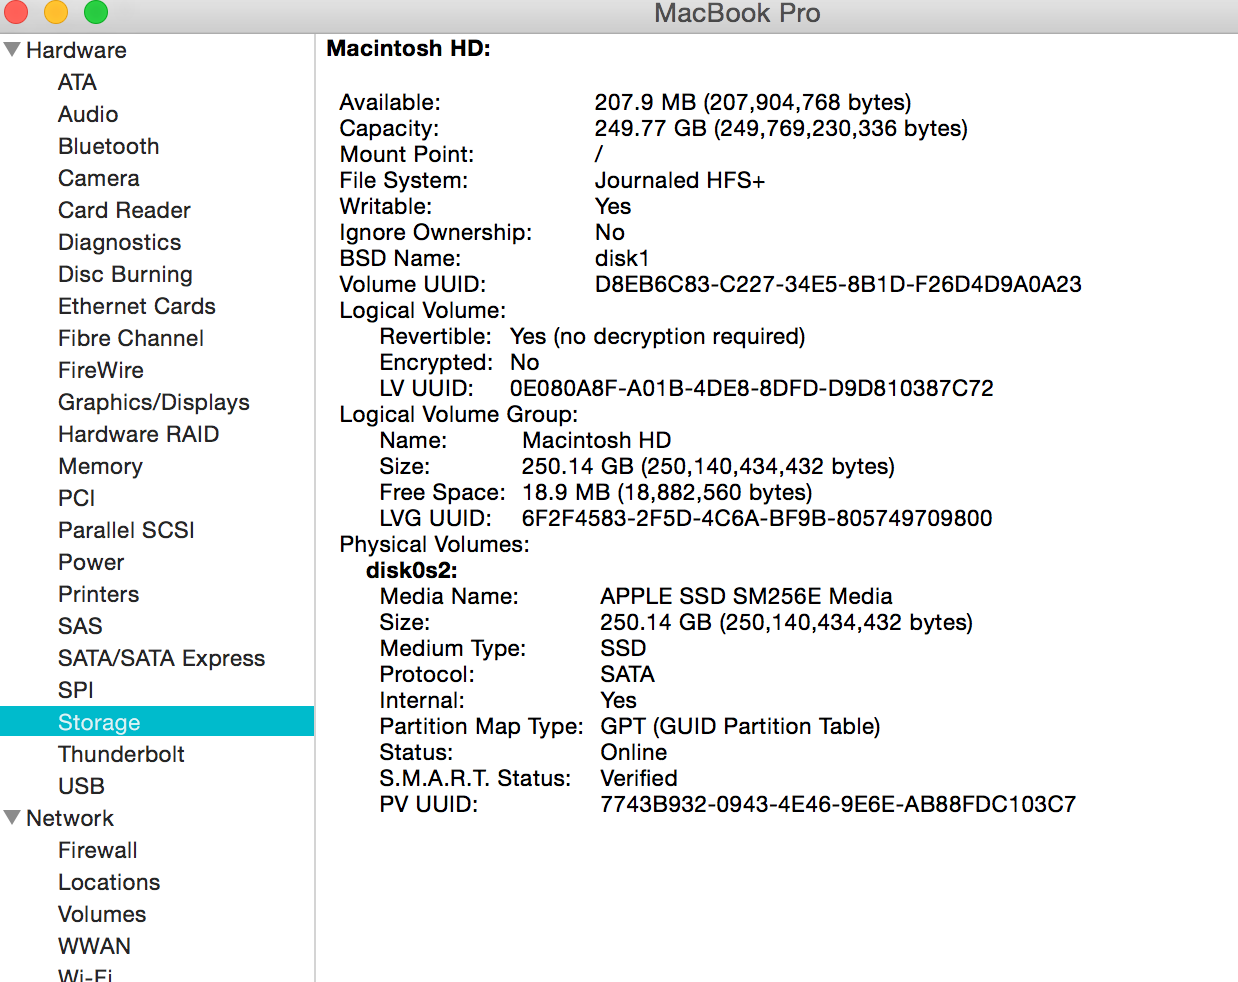Click the Physical Volumes label
Screen dimensions: 1238x982
435,544
